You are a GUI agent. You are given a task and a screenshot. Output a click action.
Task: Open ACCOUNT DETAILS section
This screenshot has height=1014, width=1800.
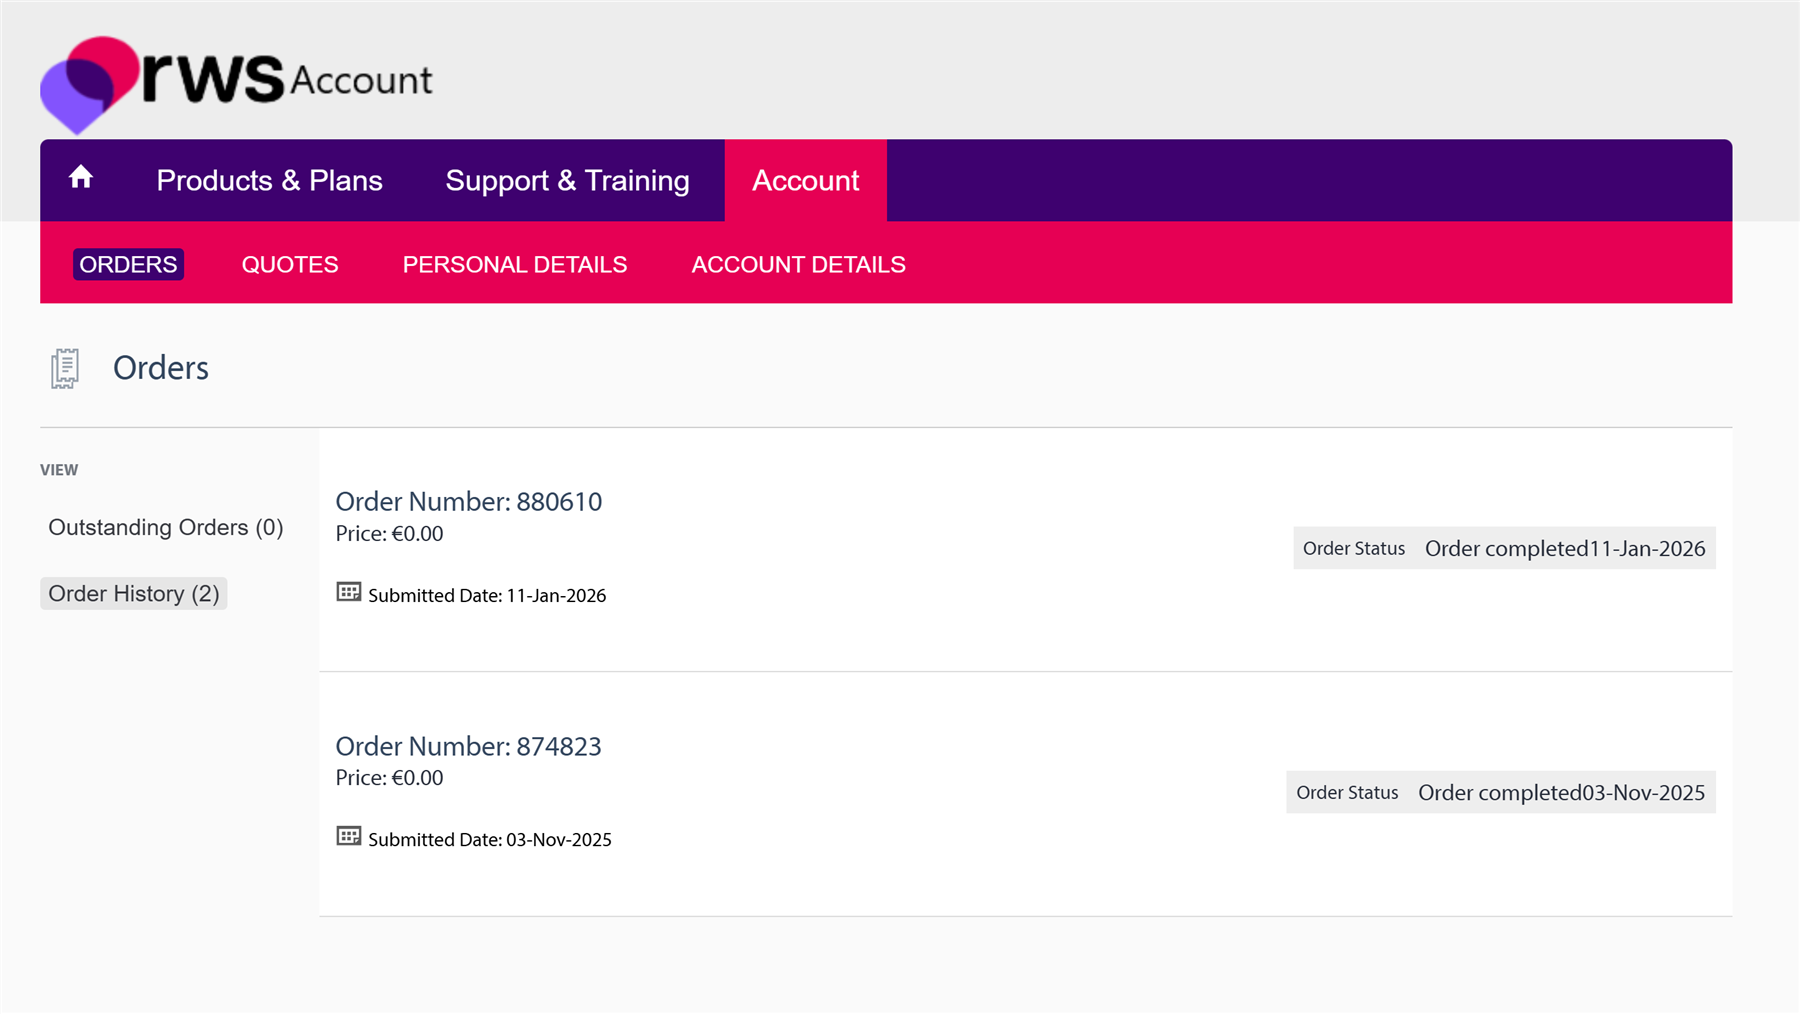797,264
